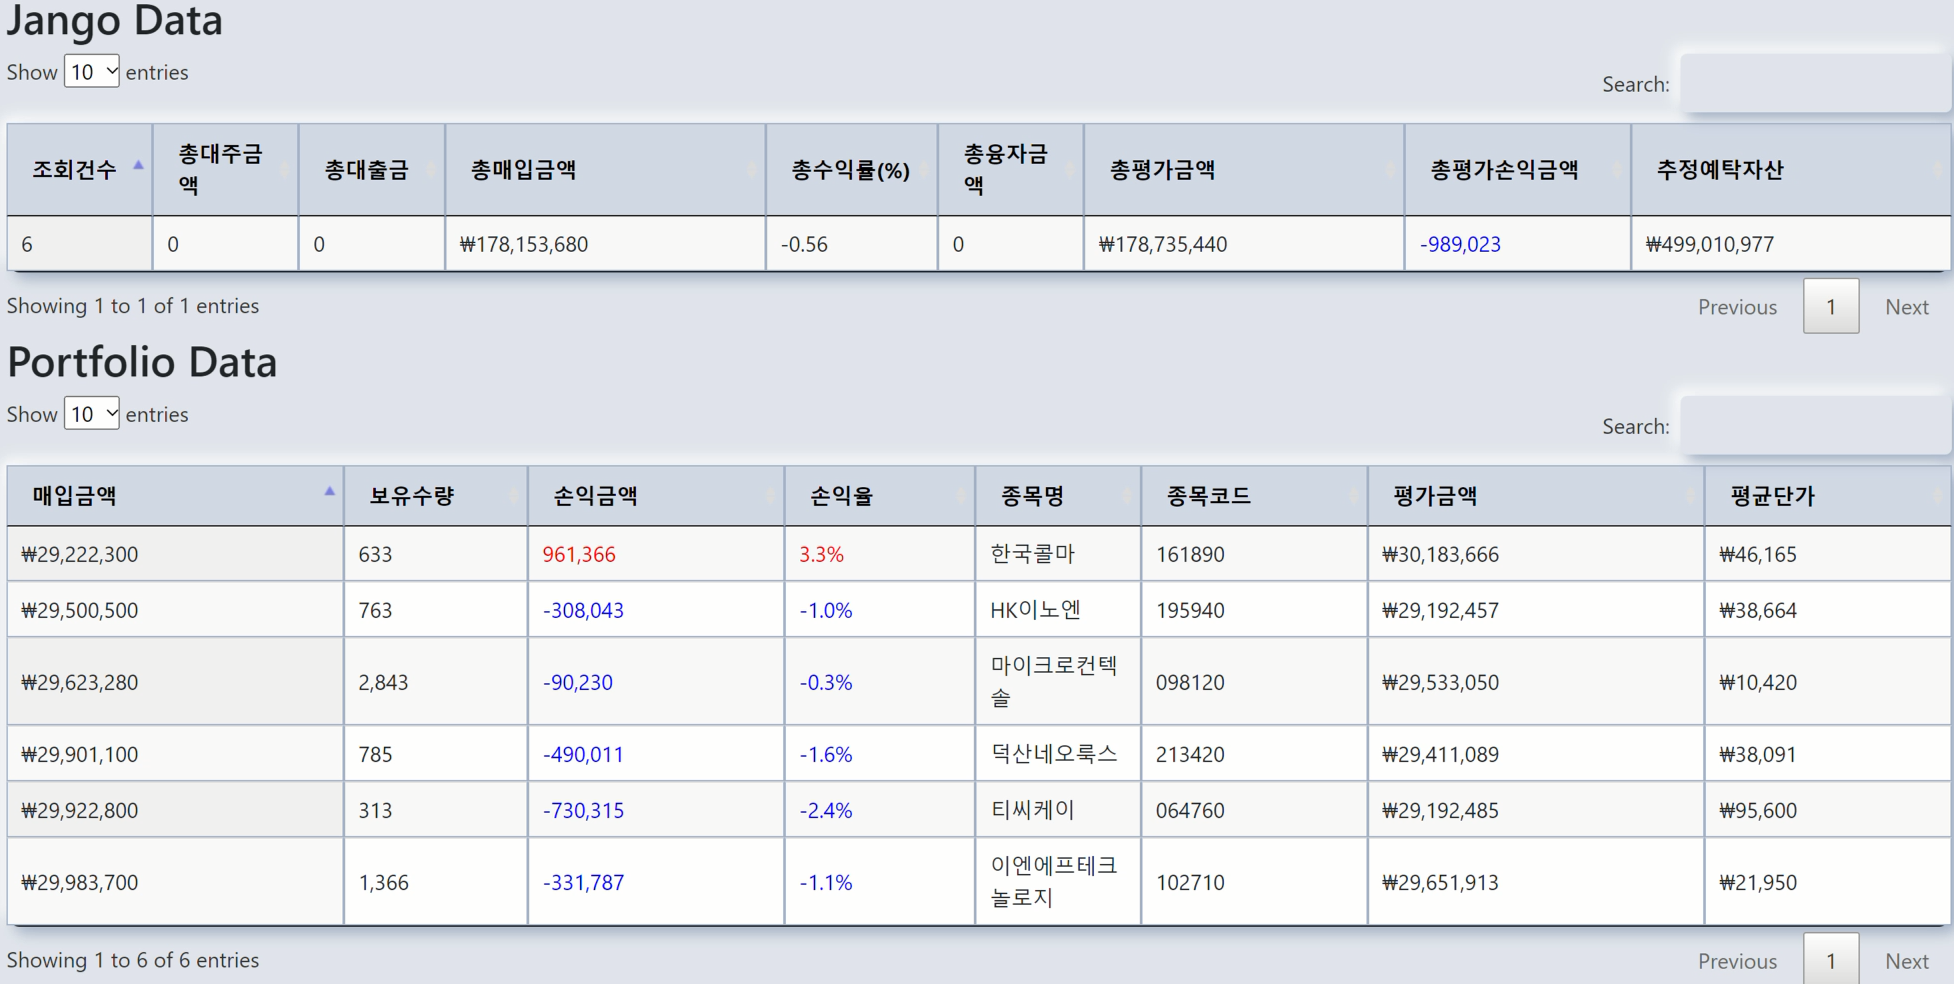Sort Jango table by 조회건수 column
1954x984 pixels.
[79, 169]
